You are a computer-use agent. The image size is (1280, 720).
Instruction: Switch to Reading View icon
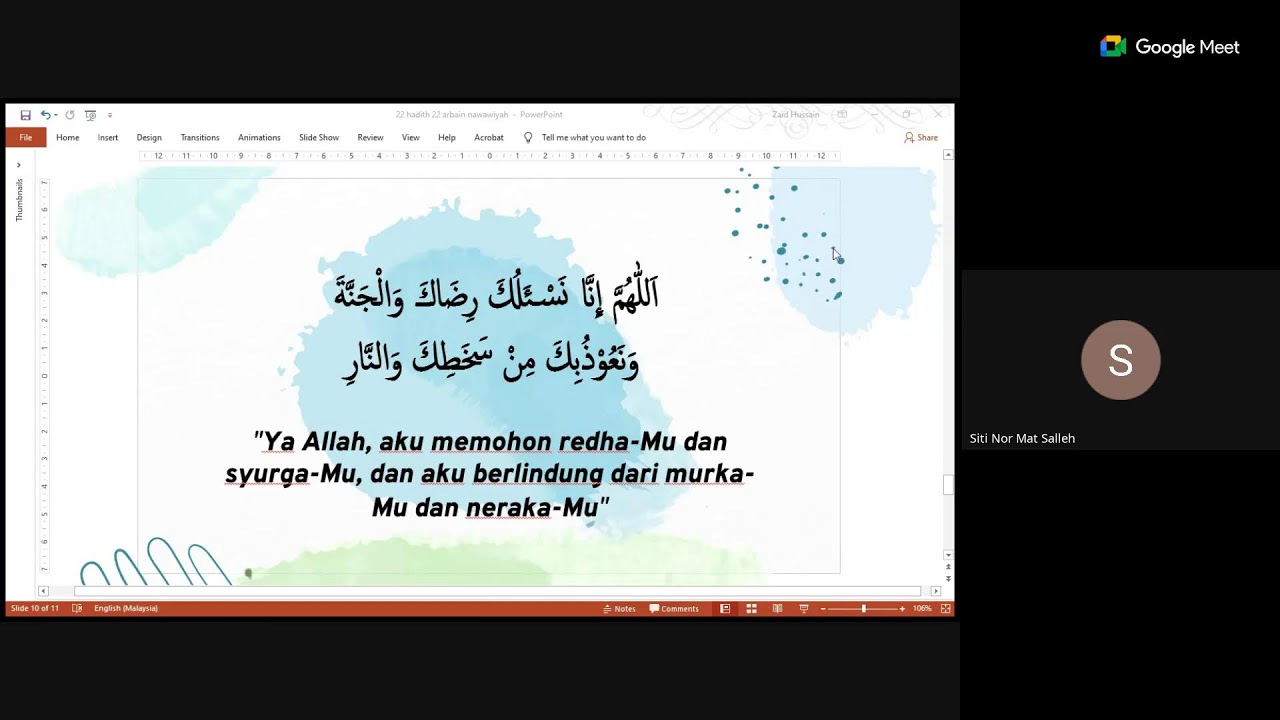tap(777, 609)
